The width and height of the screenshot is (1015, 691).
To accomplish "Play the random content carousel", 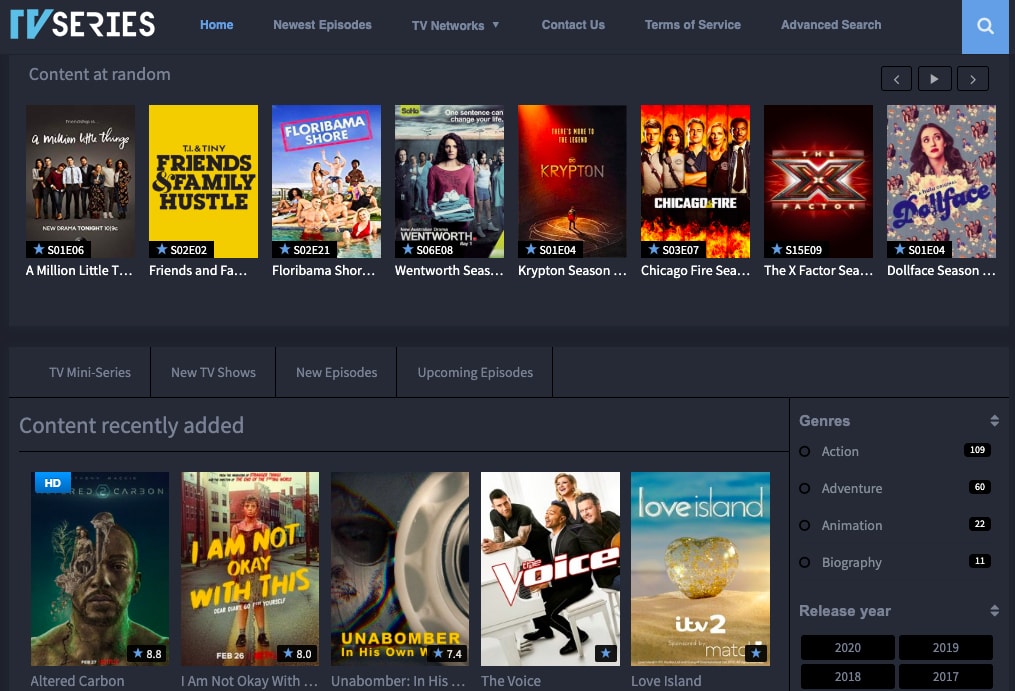I will click(934, 79).
